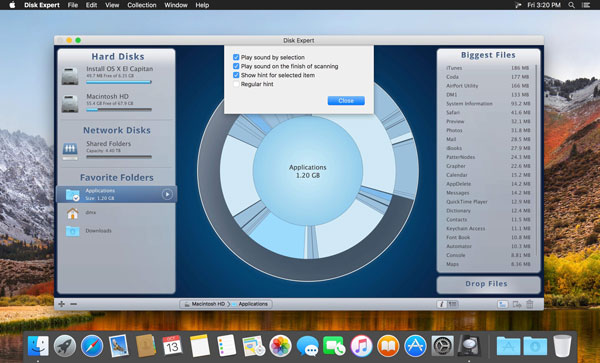Screen dimensions: 600x363
Task: Open the Help menu
Action: pos(202,5)
